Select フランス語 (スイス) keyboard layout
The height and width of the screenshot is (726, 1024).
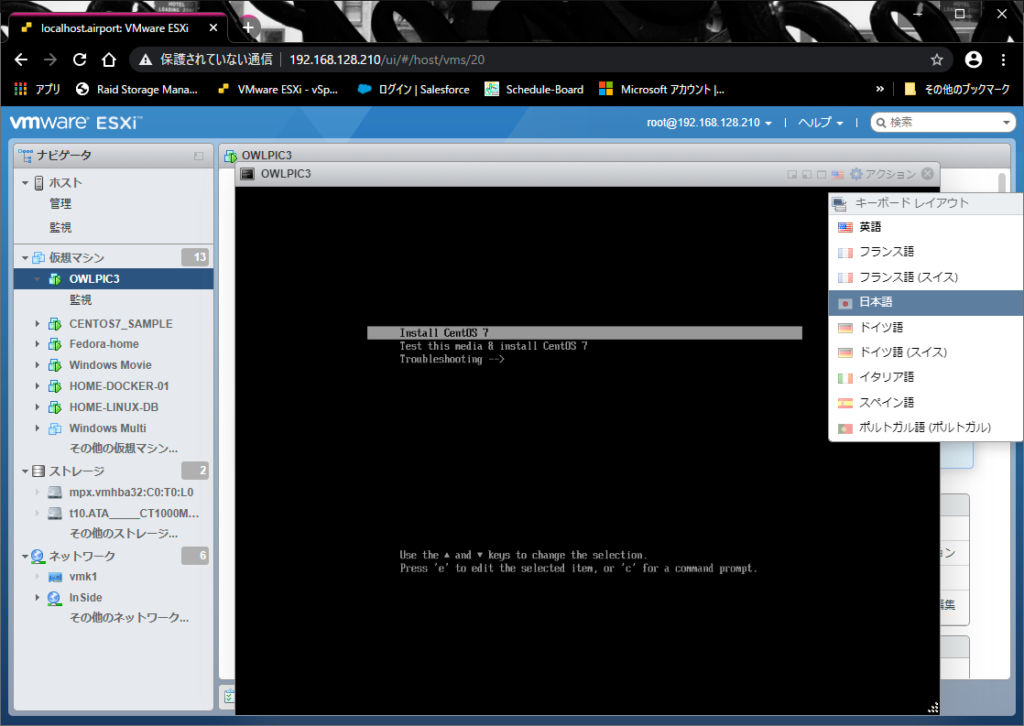click(925, 277)
